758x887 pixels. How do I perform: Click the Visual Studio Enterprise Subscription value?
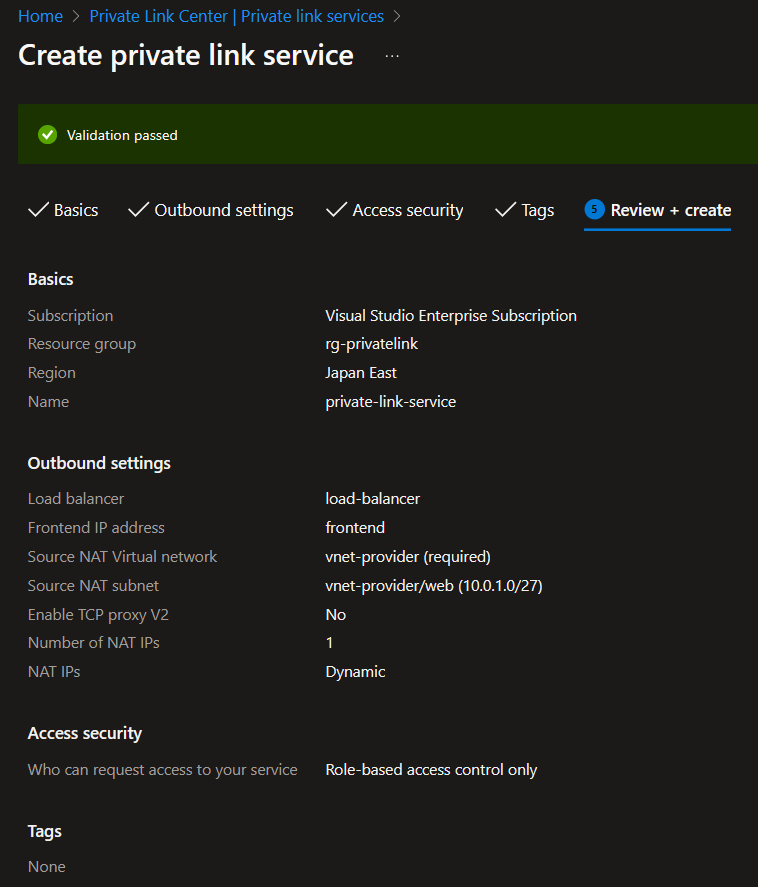coord(451,315)
